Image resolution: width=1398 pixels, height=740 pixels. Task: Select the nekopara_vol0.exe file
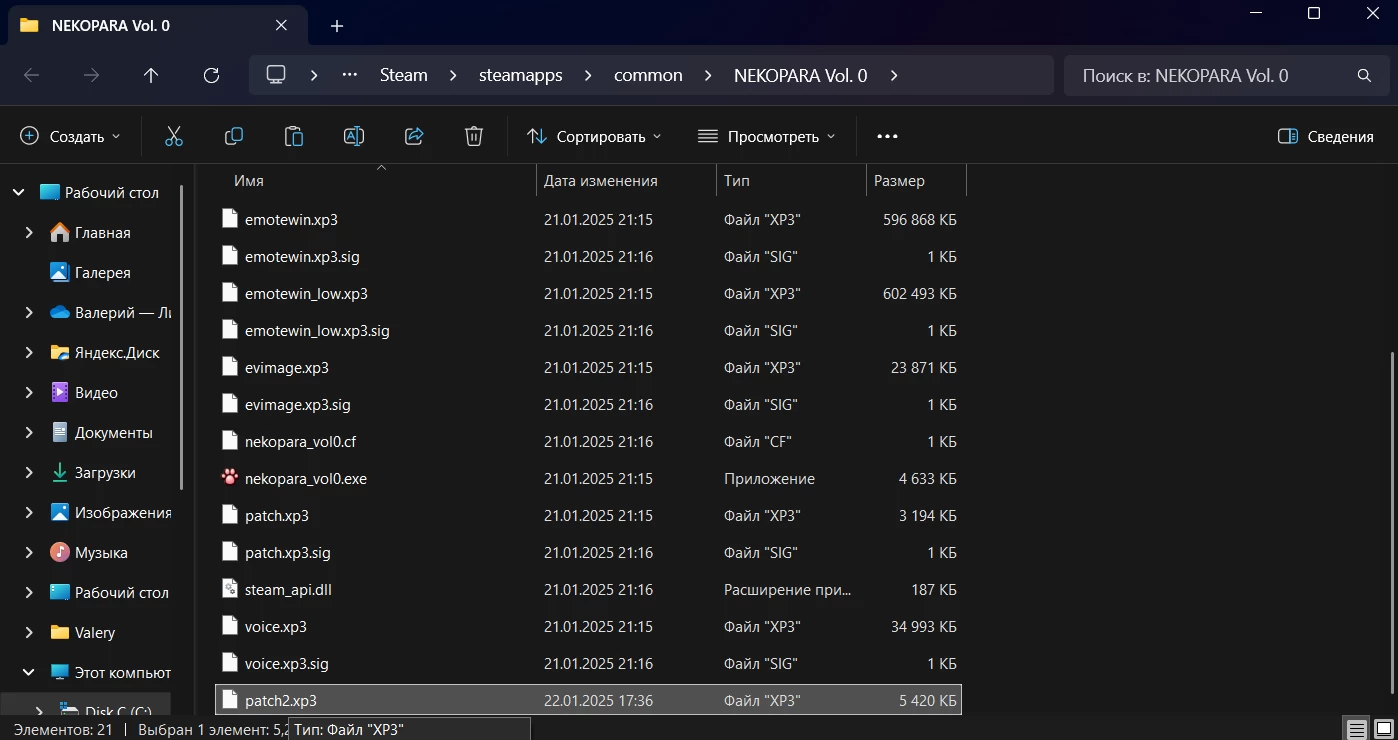click(x=305, y=479)
